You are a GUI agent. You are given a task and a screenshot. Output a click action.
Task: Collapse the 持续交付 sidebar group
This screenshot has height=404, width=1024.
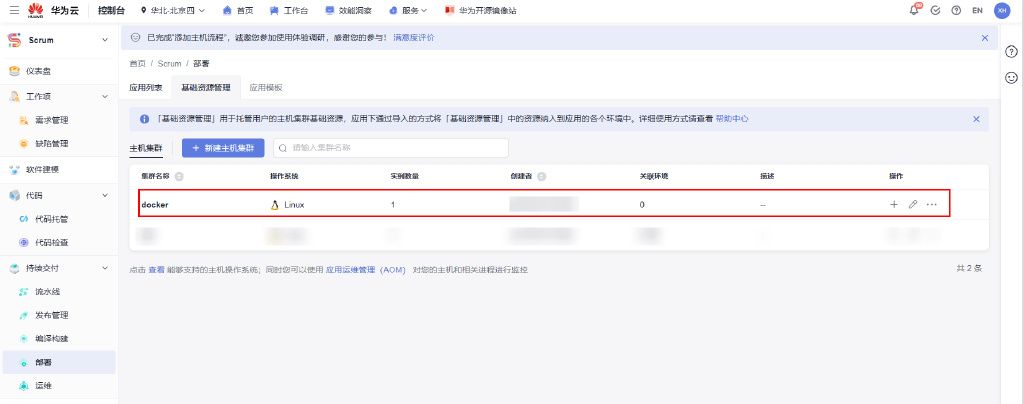(x=105, y=268)
